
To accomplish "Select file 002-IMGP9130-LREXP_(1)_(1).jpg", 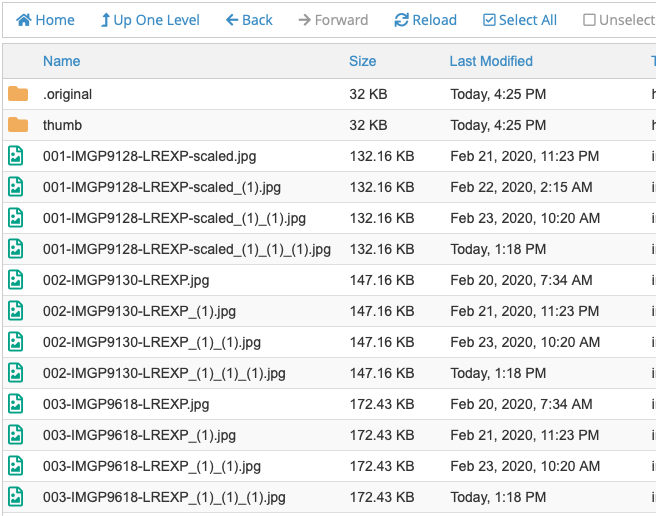I will [151, 342].
